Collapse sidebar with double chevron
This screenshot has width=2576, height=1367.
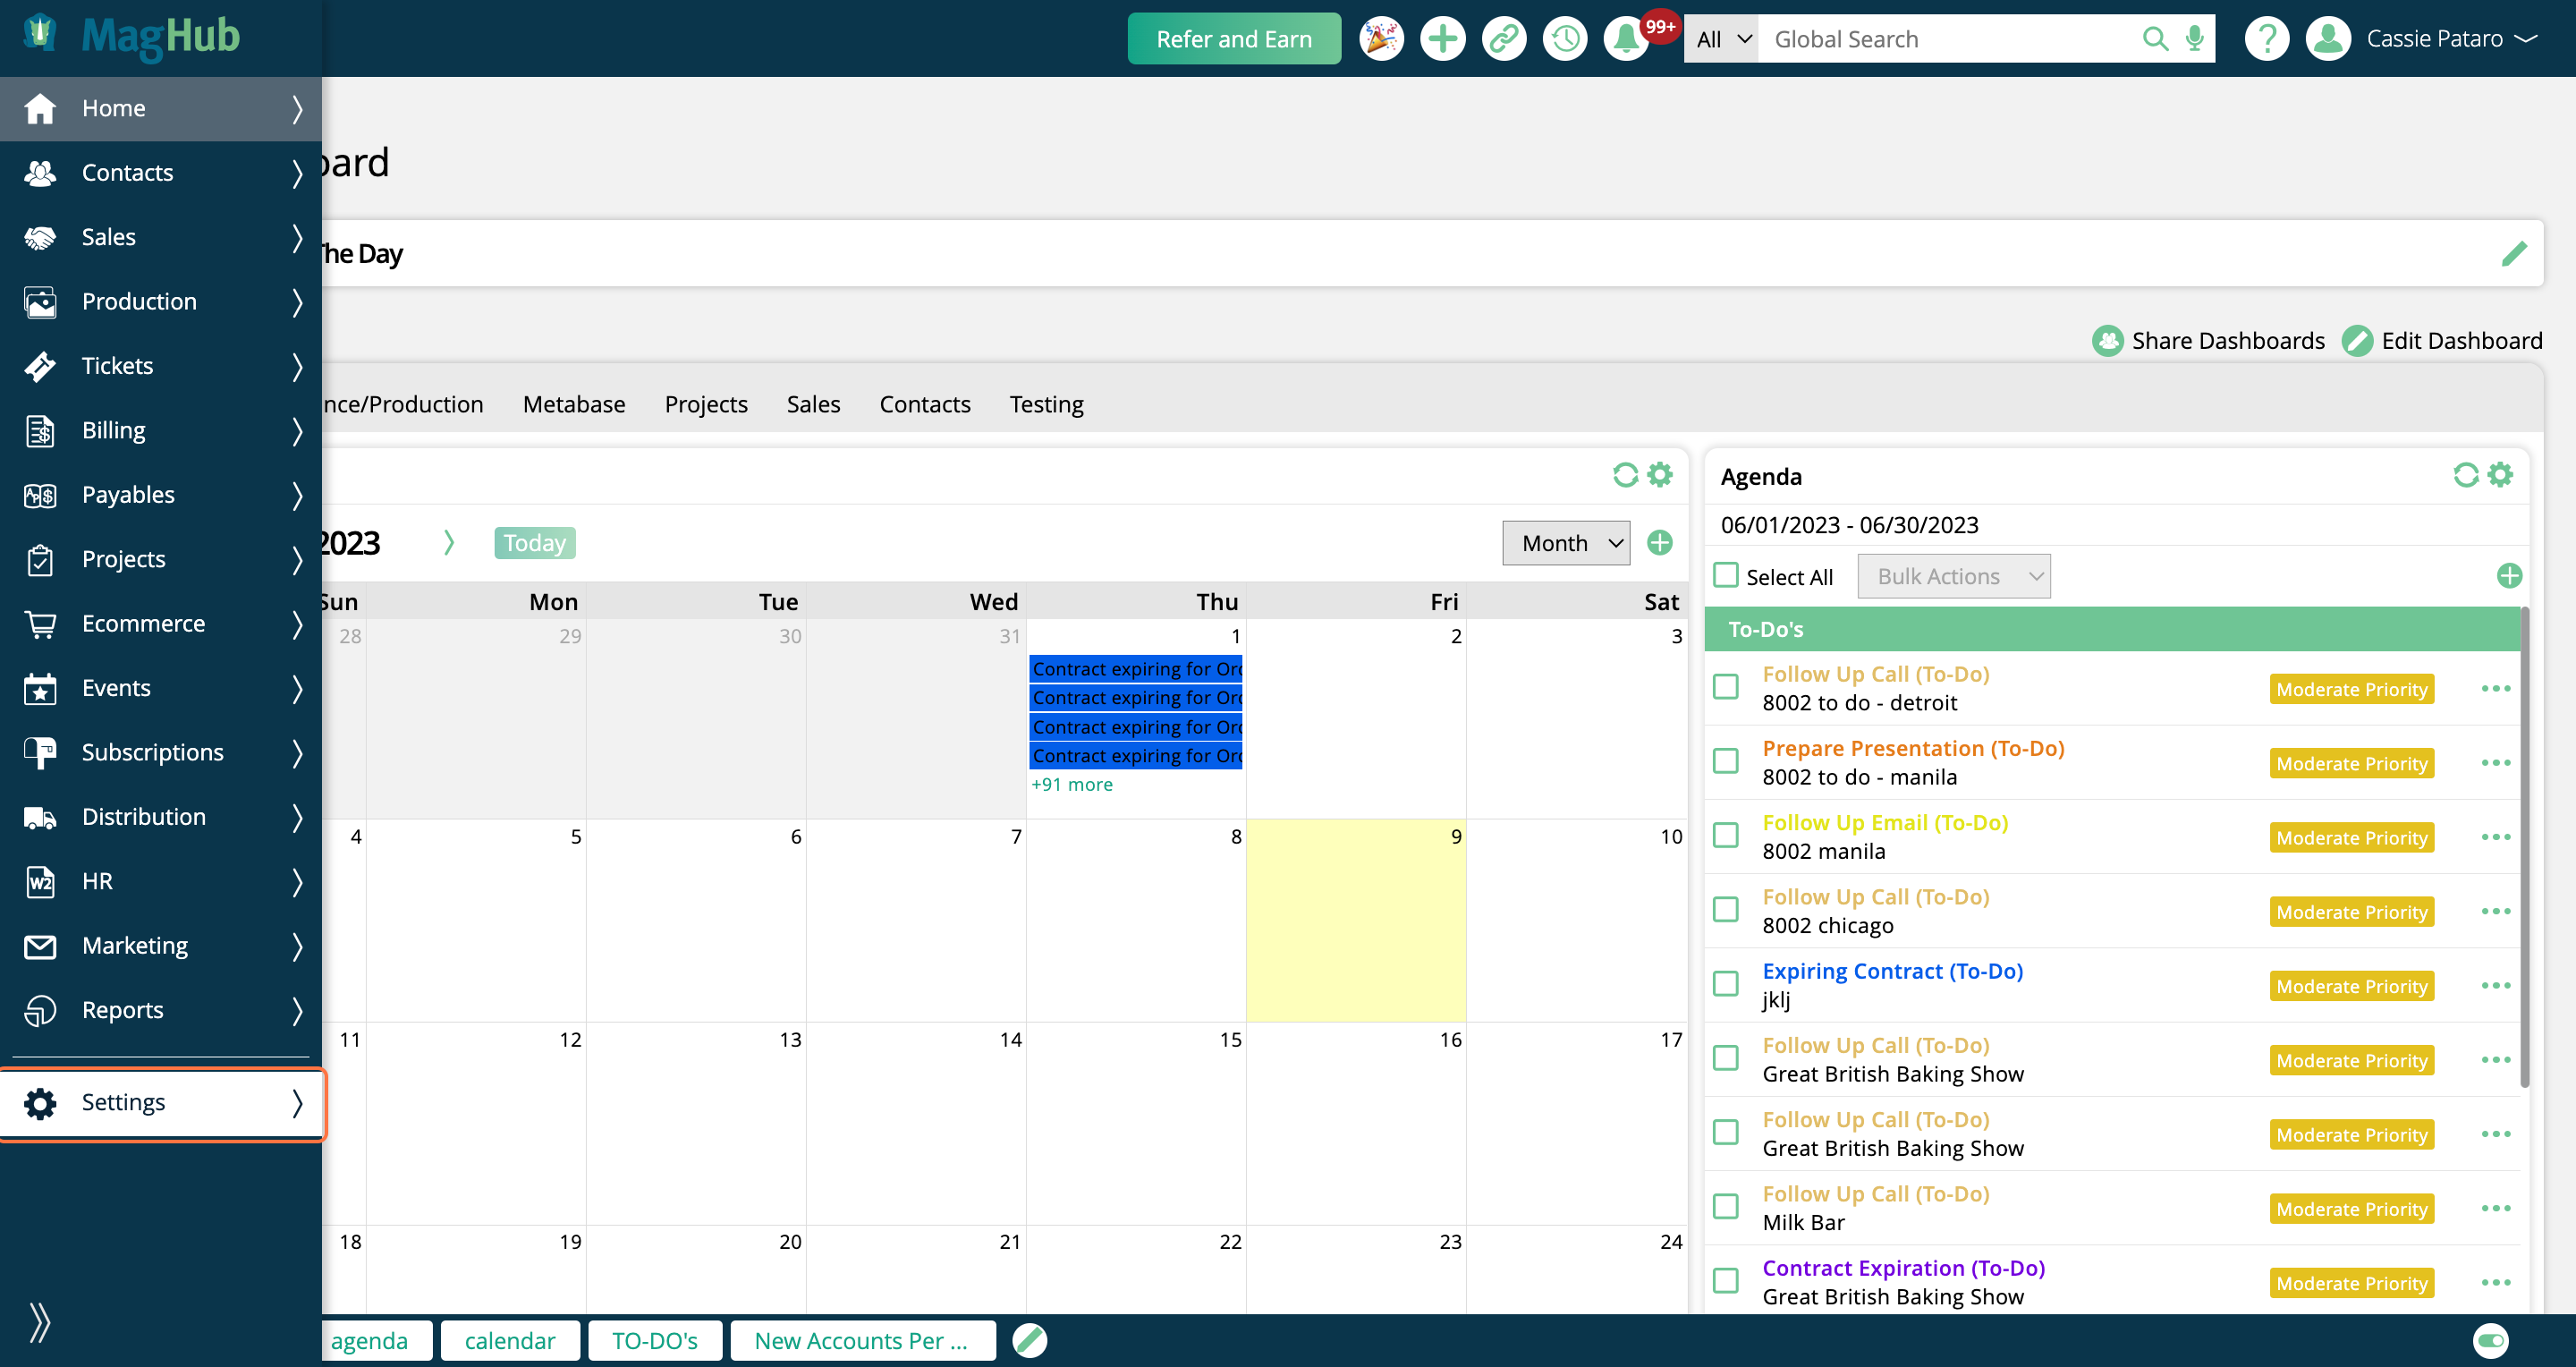(x=39, y=1322)
